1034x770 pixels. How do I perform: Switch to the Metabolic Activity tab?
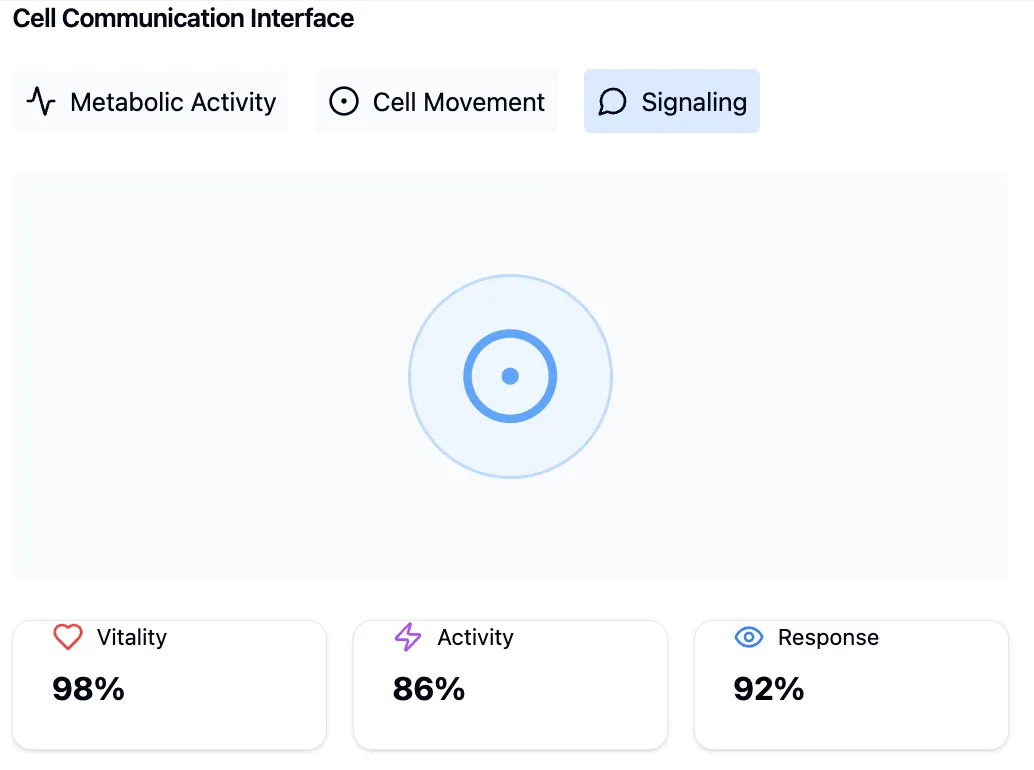(150, 102)
